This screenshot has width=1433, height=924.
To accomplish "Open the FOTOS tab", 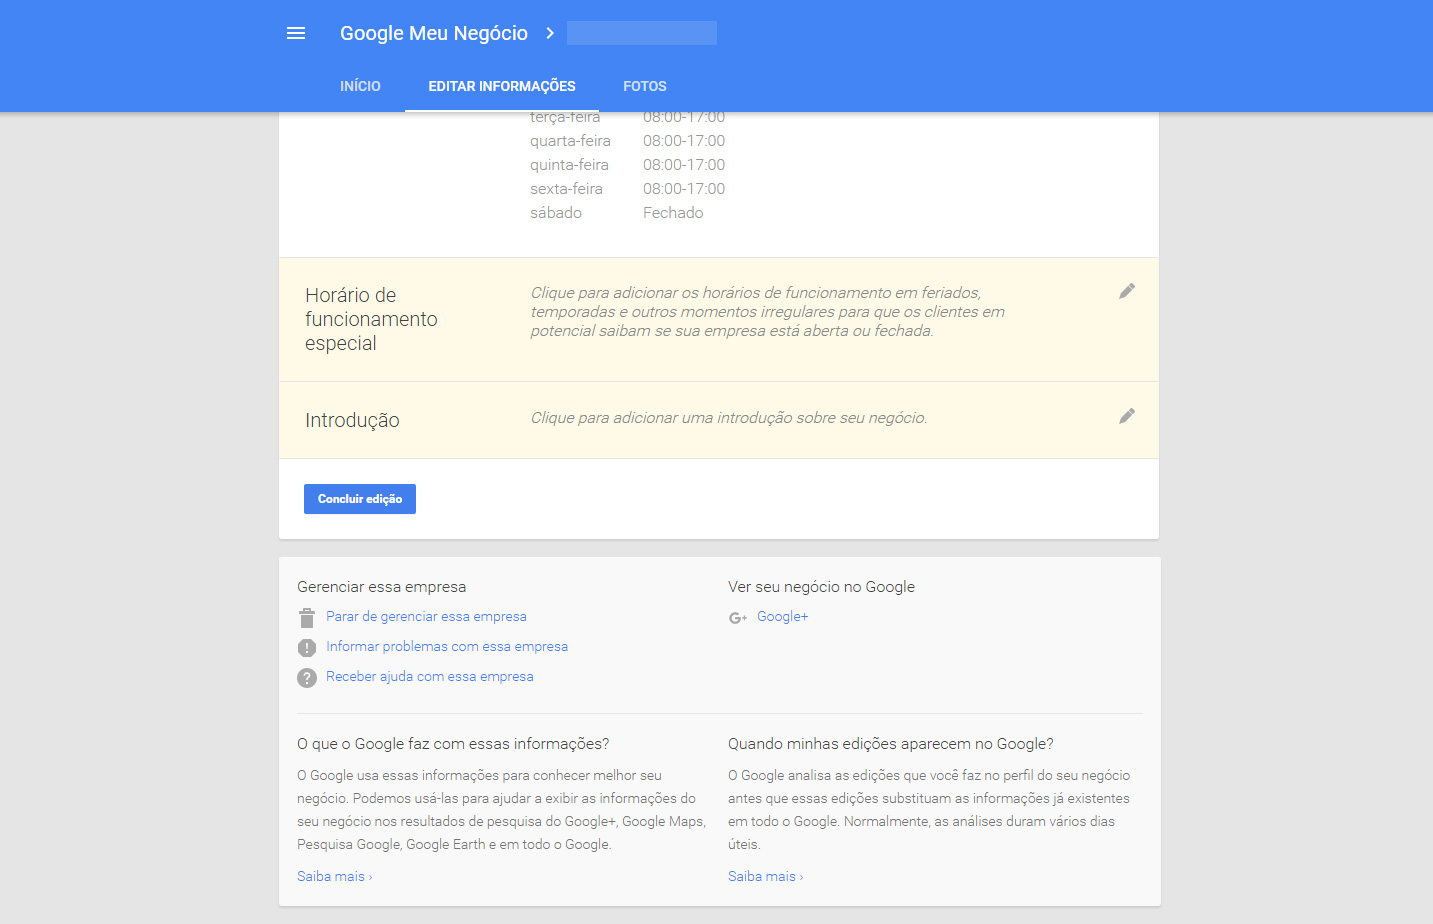I will pyautogui.click(x=645, y=86).
